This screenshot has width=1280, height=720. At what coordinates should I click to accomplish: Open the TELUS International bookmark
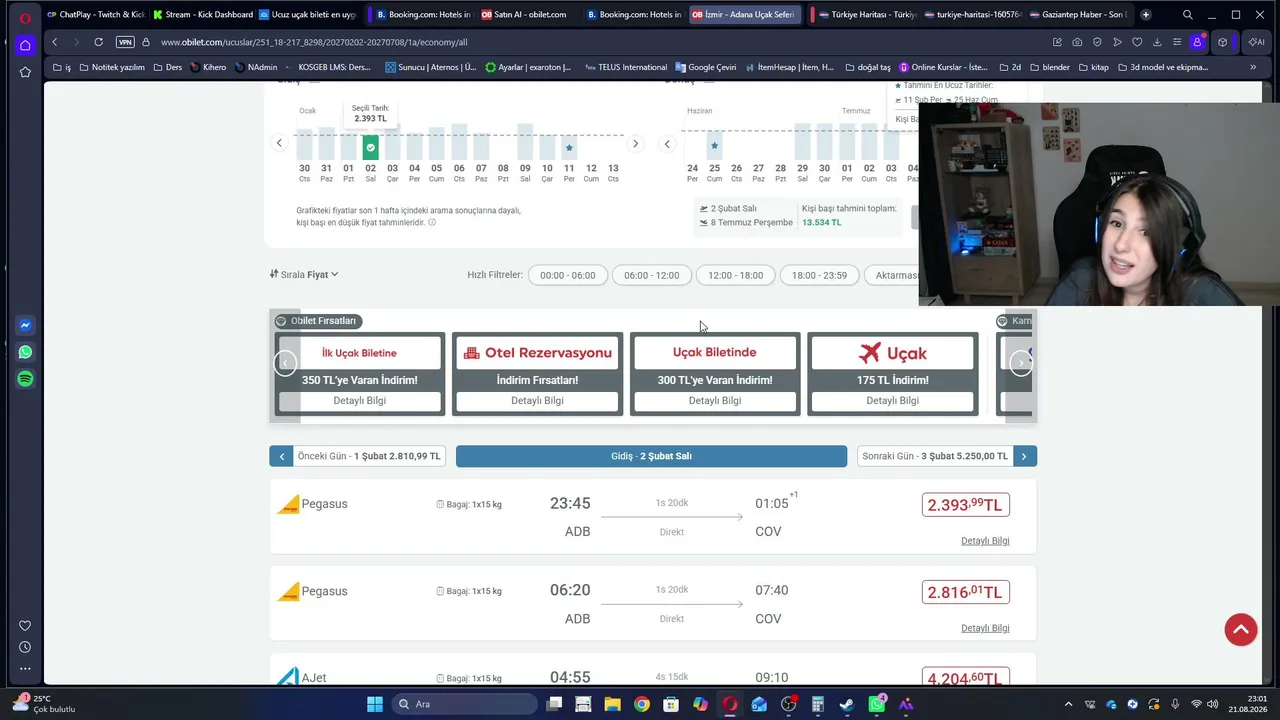(x=625, y=67)
